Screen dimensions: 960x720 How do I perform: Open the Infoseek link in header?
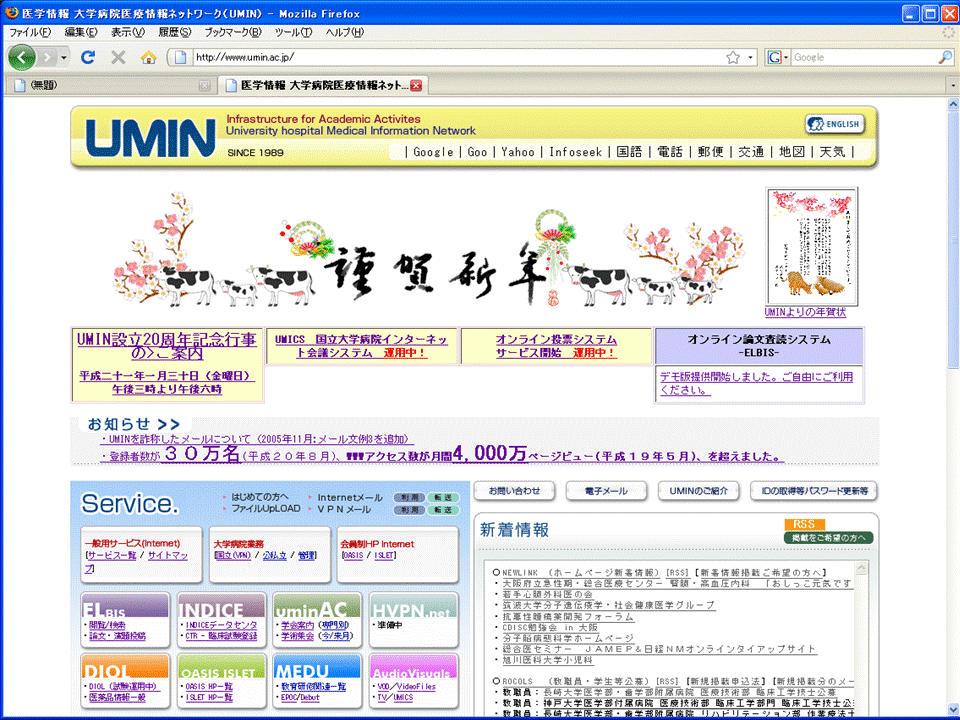(x=575, y=152)
